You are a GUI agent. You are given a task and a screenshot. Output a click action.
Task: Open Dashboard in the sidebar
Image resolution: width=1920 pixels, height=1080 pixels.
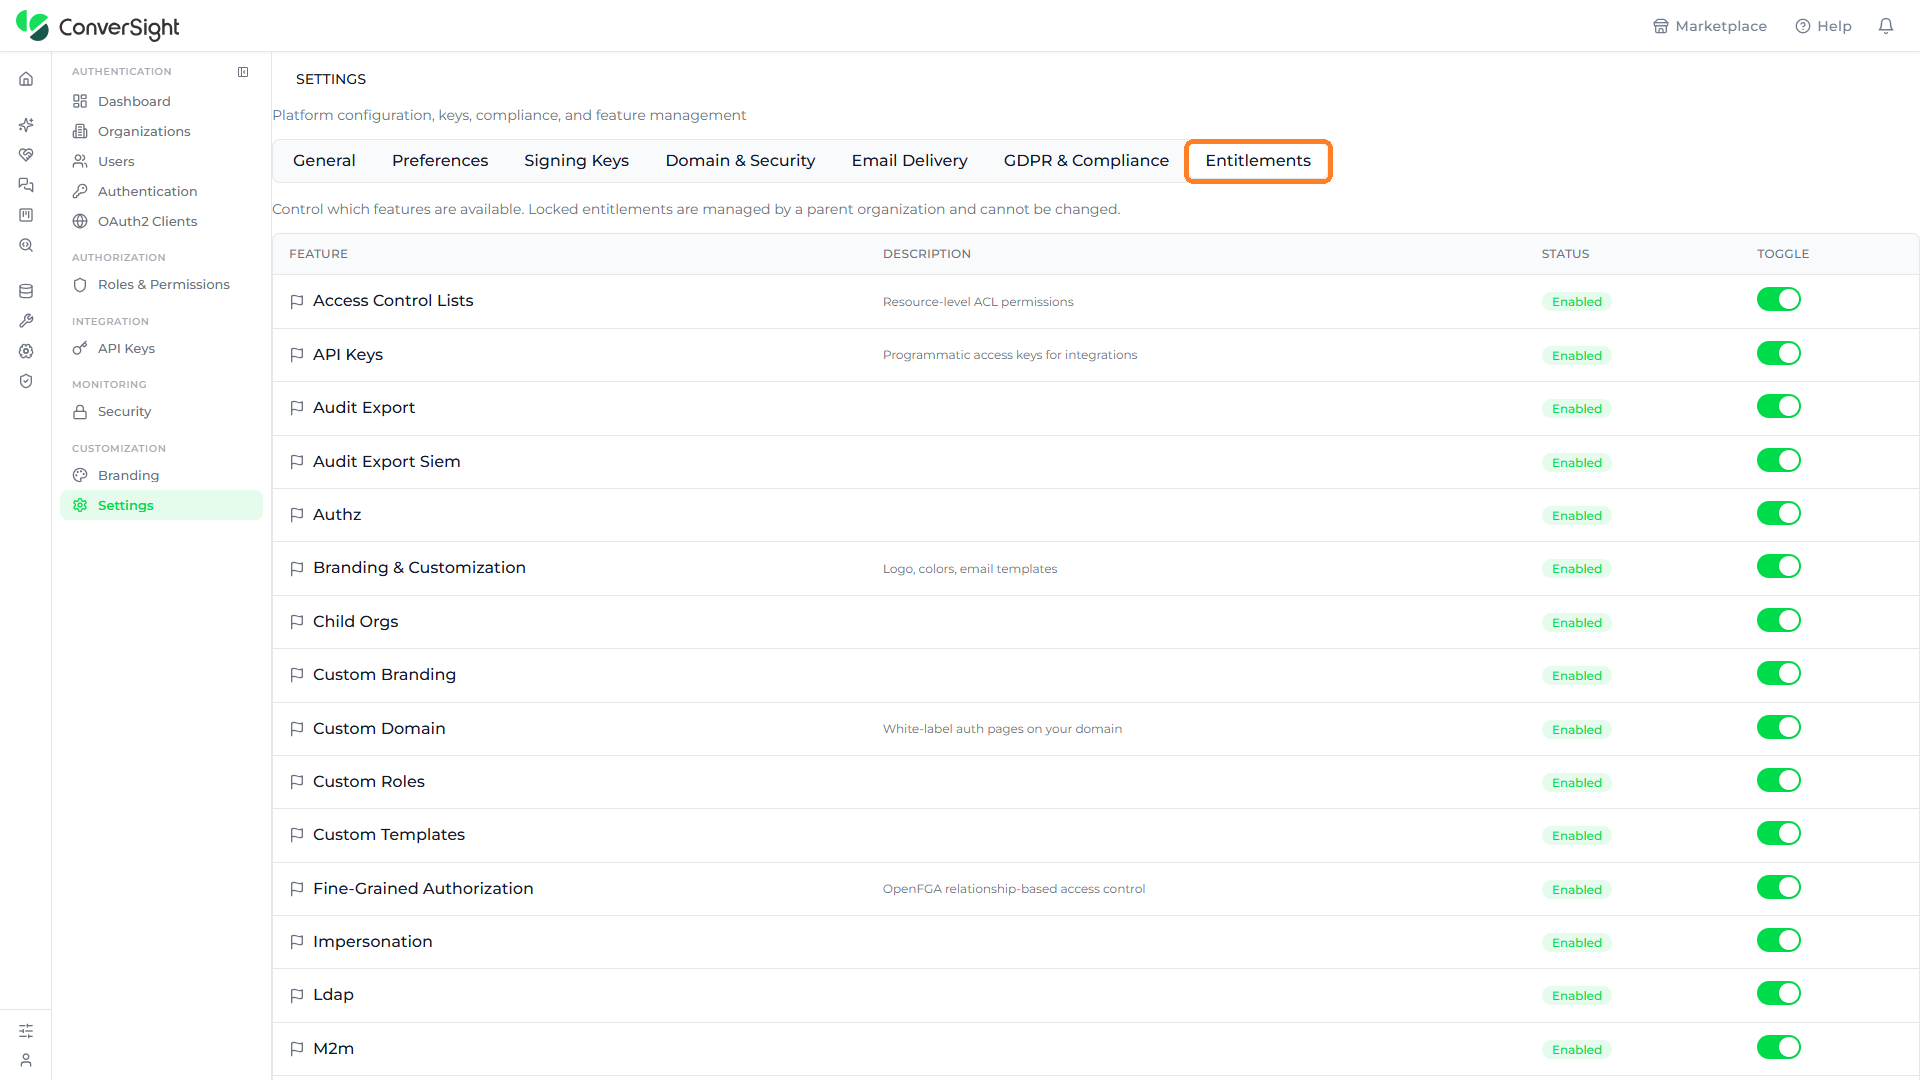161,101
